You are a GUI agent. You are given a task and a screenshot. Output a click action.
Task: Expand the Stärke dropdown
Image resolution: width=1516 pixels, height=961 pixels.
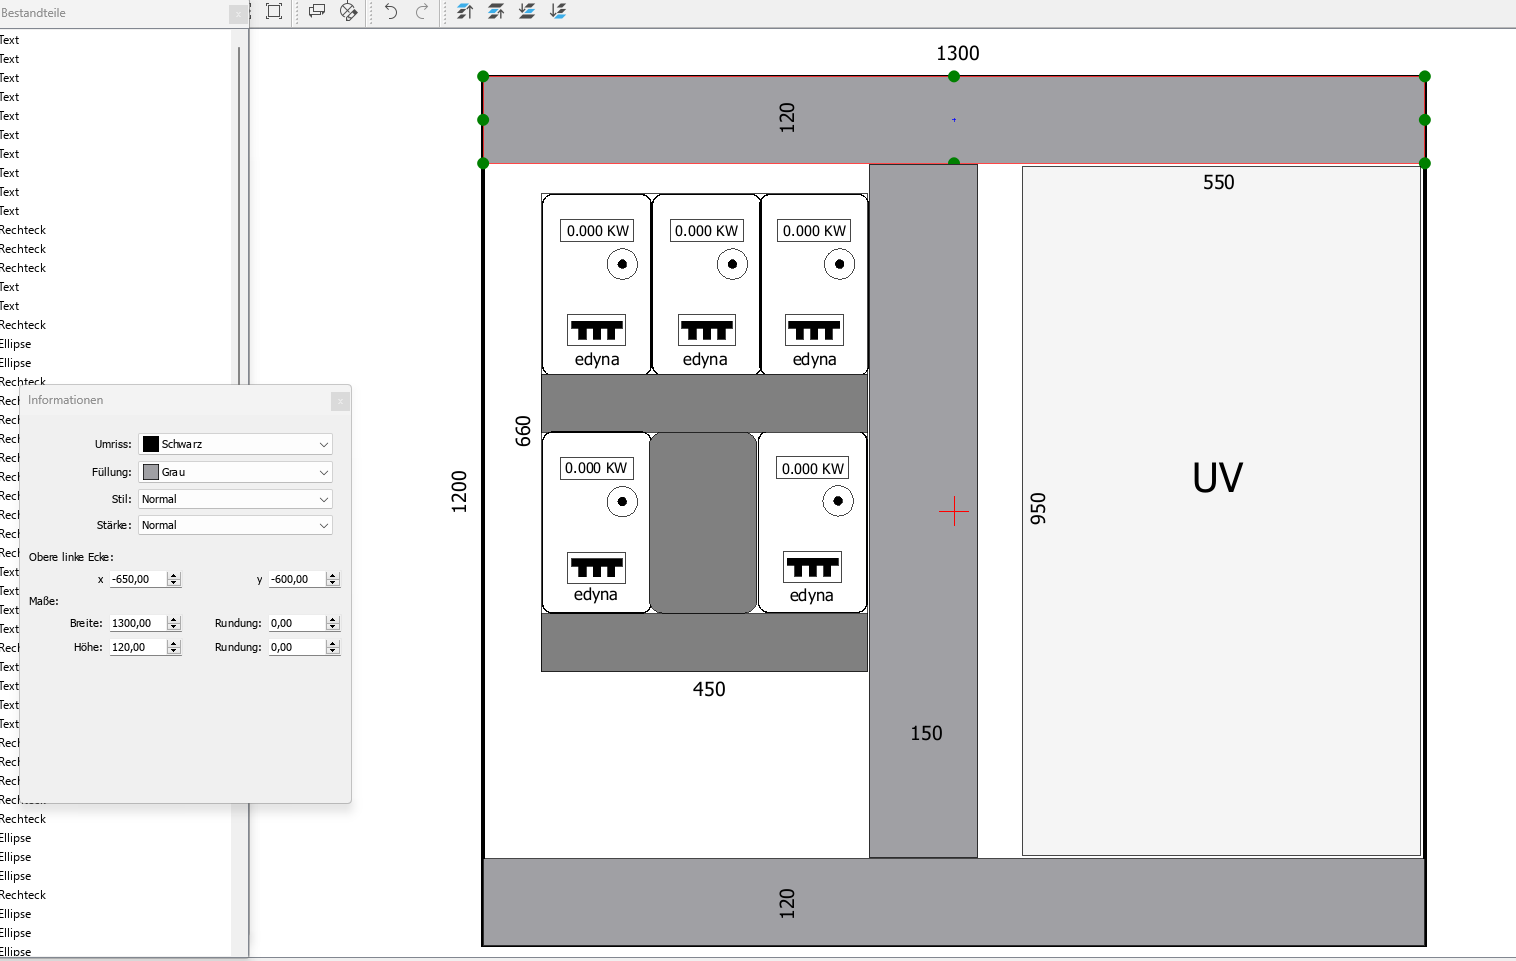235,525
